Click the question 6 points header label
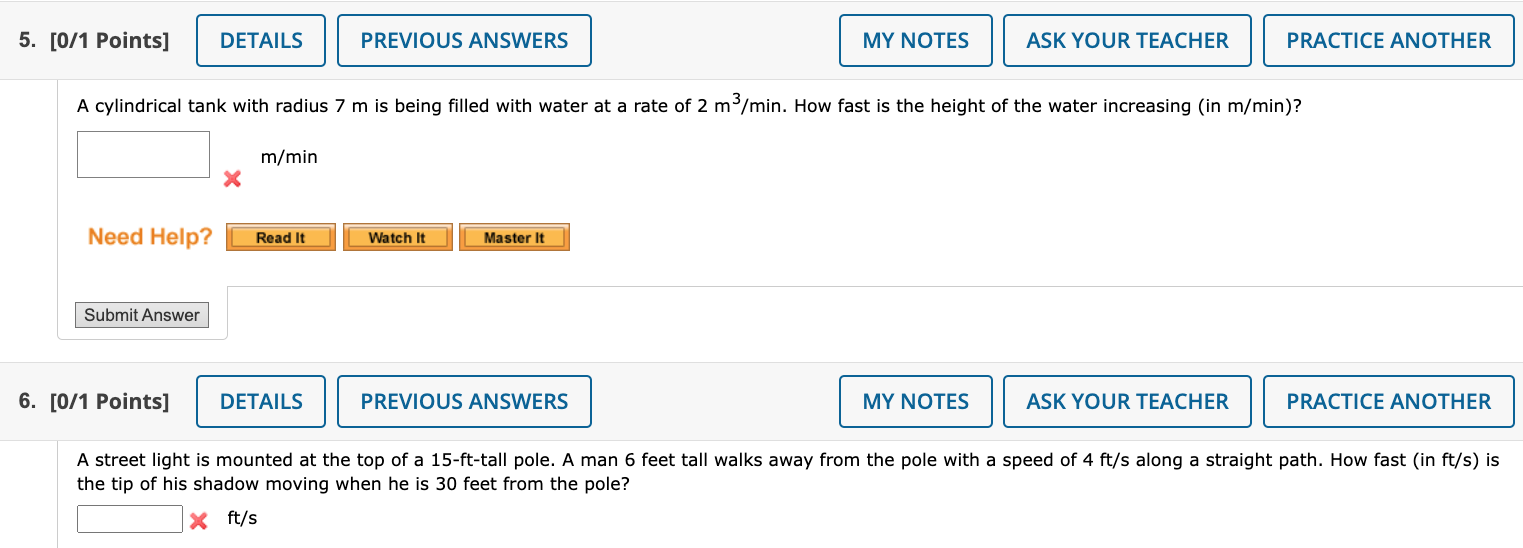 tap(94, 402)
